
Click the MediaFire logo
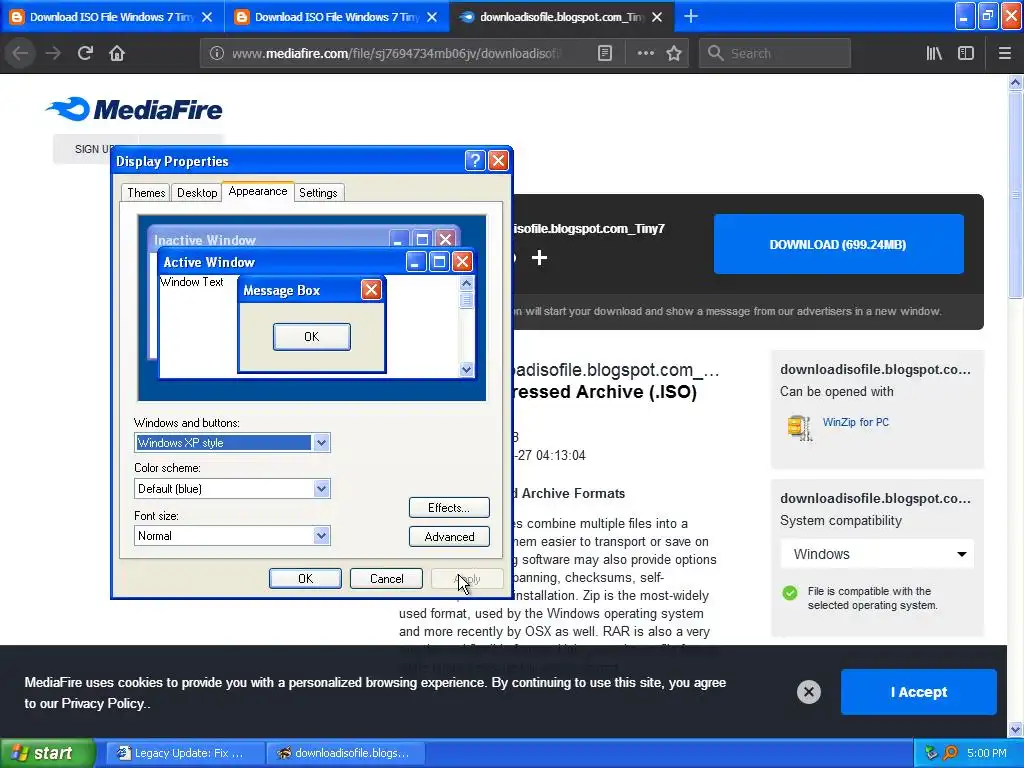pos(134,109)
